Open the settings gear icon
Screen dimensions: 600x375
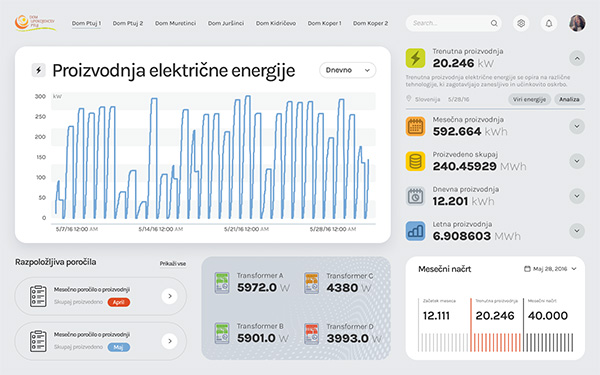pyautogui.click(x=521, y=23)
